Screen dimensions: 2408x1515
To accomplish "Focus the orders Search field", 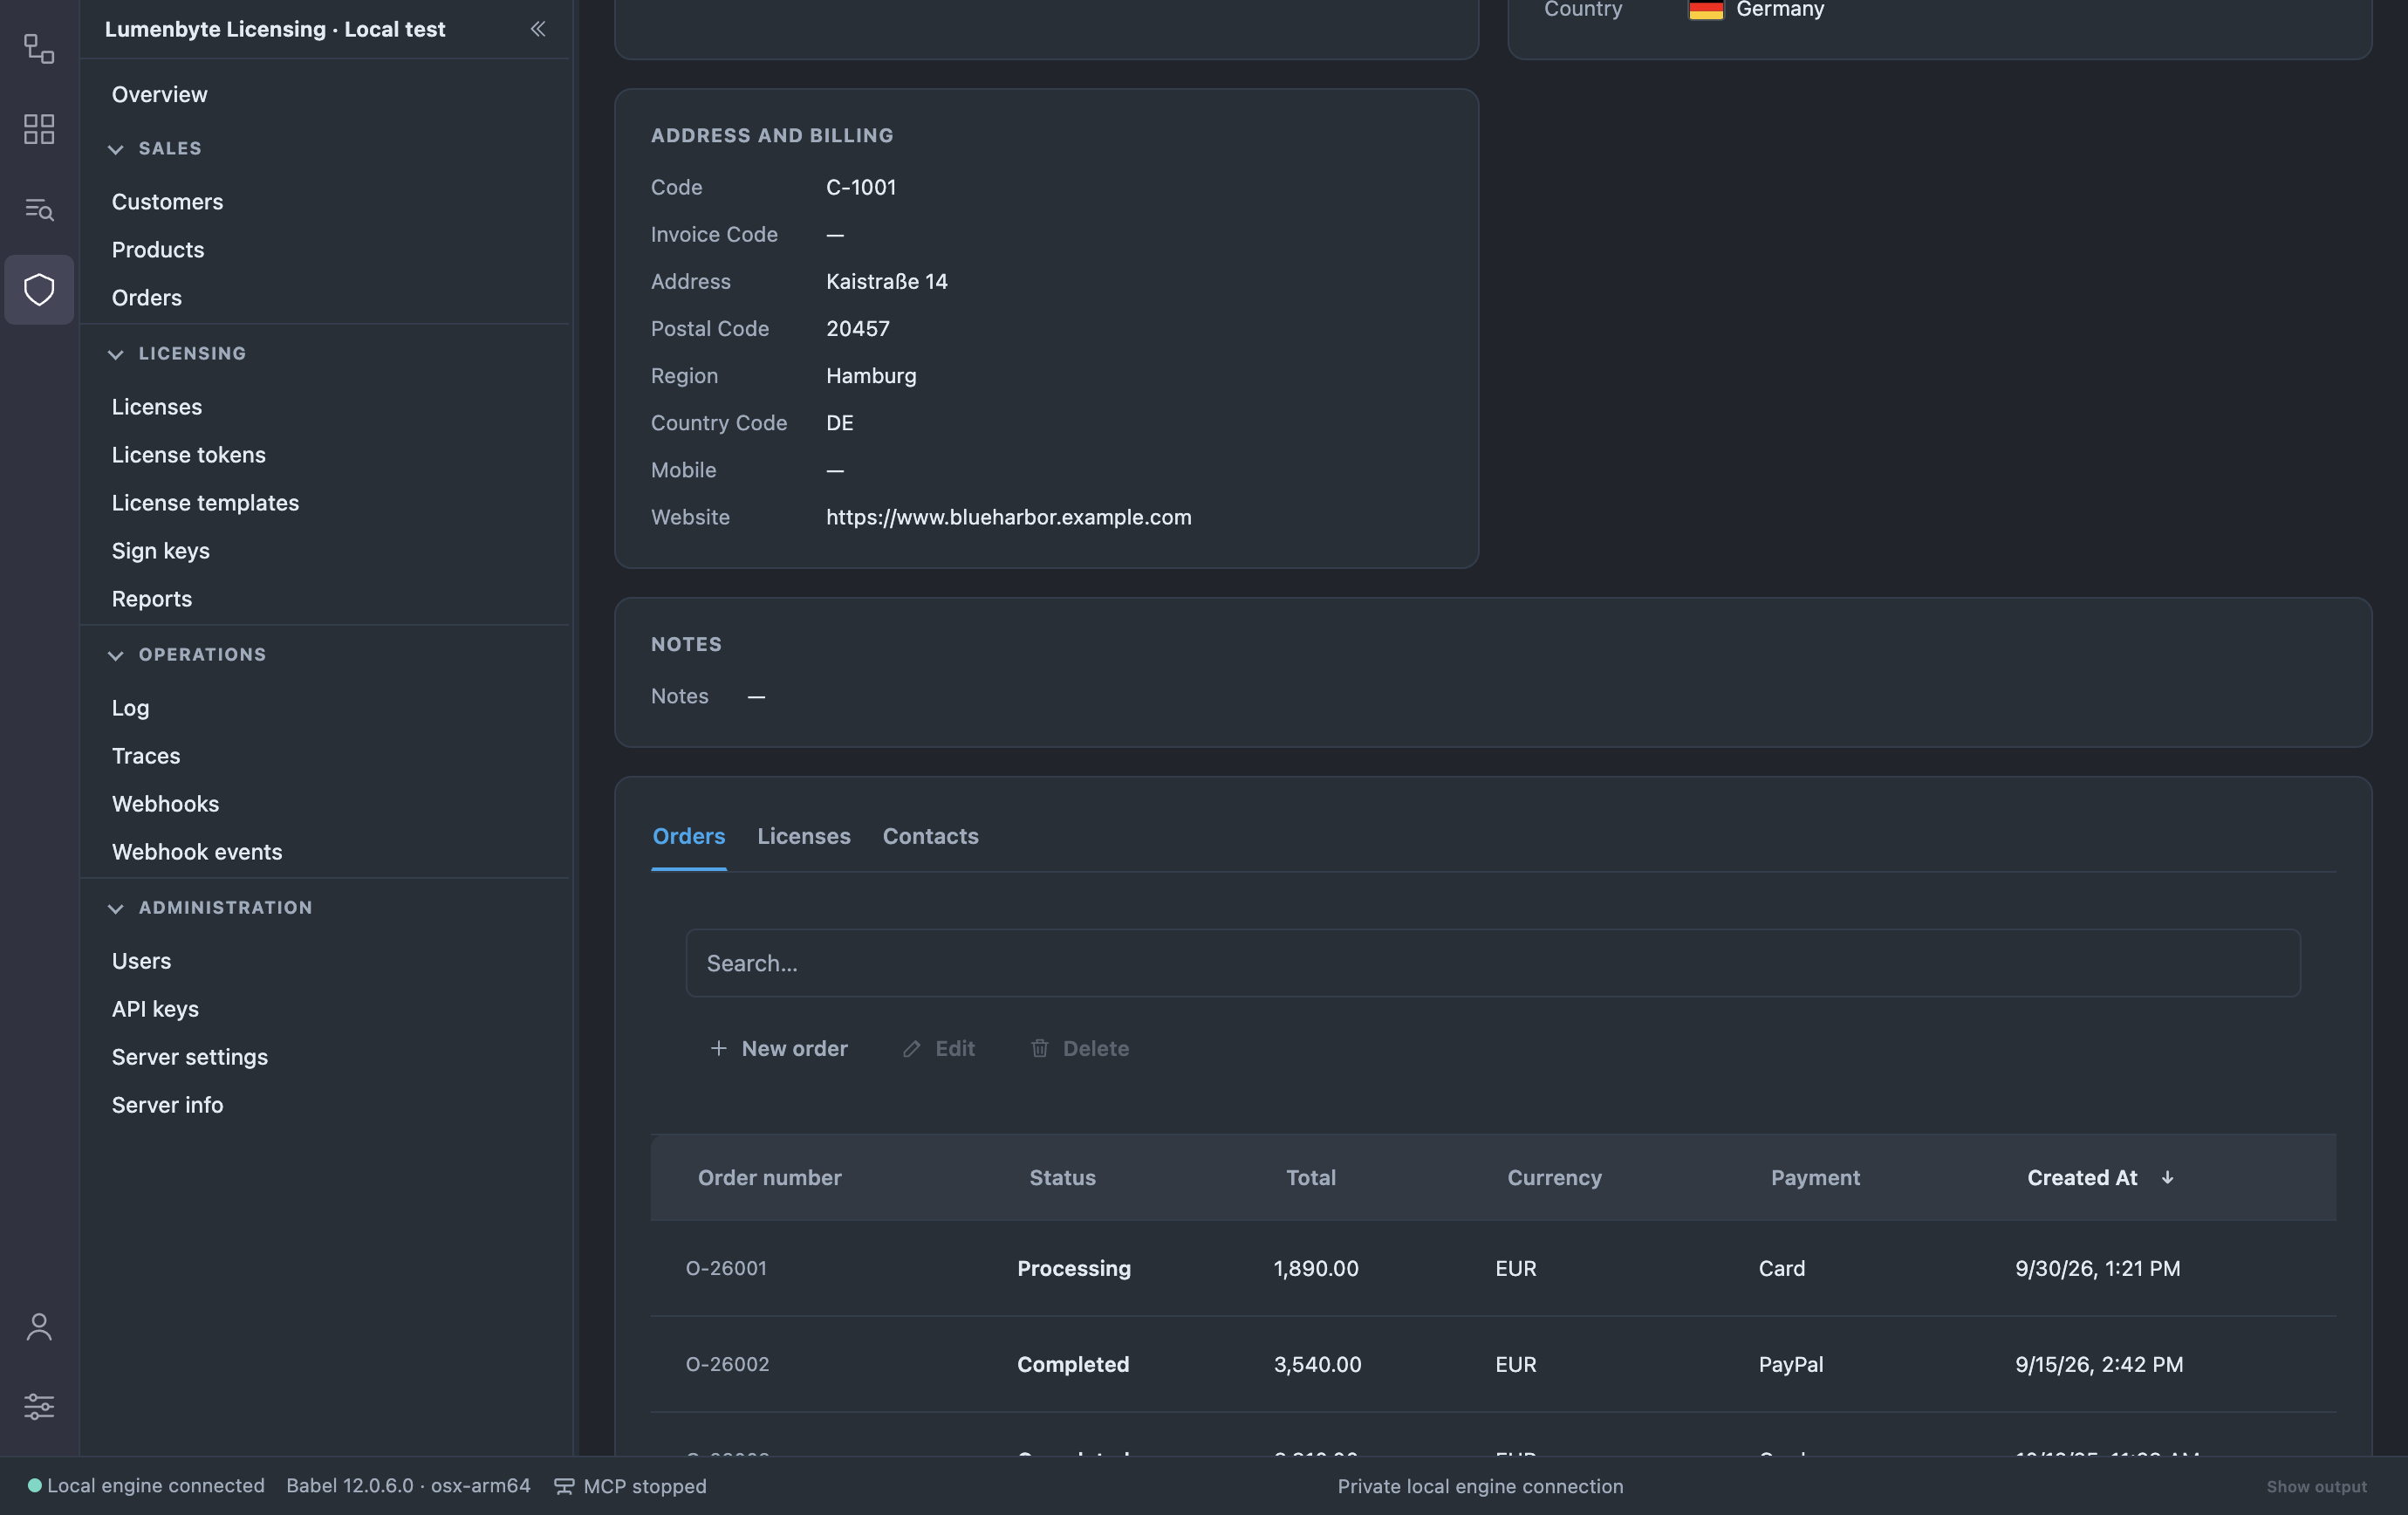I will [x=1493, y=963].
